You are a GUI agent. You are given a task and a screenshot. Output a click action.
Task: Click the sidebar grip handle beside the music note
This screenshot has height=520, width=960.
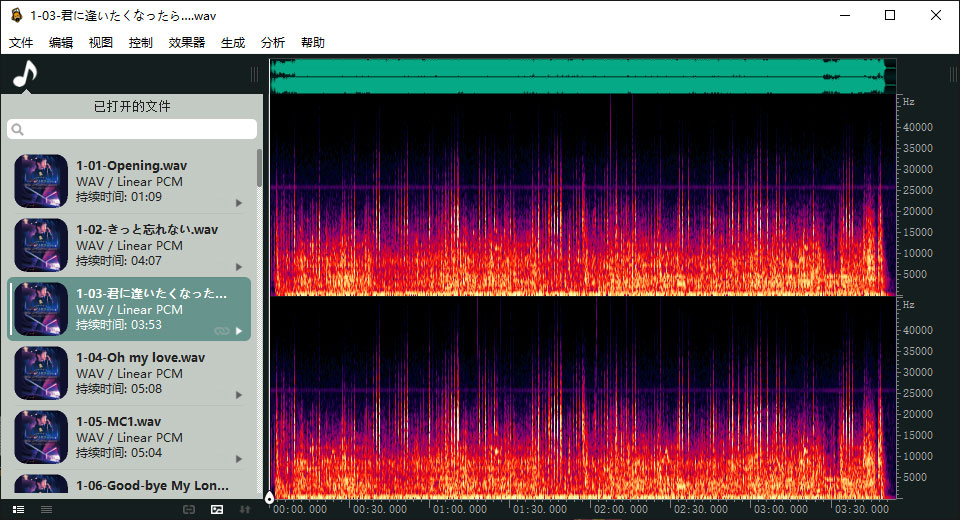254,74
